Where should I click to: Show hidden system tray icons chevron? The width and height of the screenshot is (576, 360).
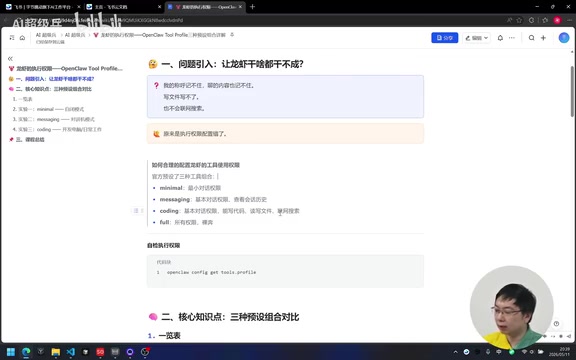(456, 352)
